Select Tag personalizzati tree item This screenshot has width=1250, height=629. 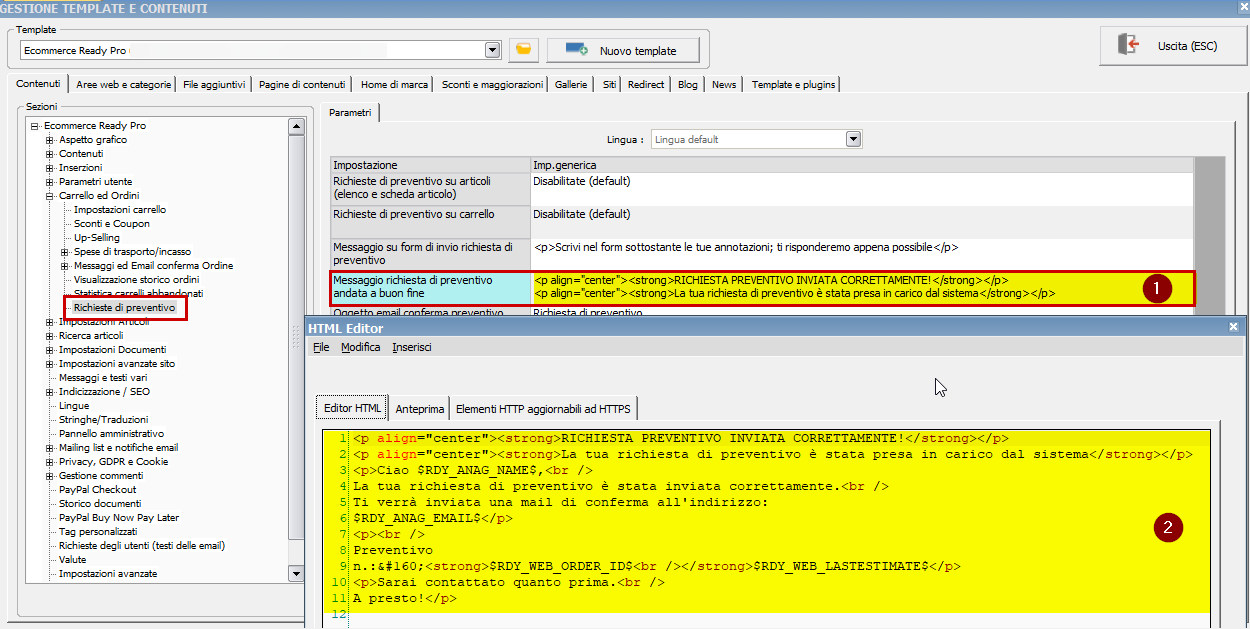click(98, 532)
